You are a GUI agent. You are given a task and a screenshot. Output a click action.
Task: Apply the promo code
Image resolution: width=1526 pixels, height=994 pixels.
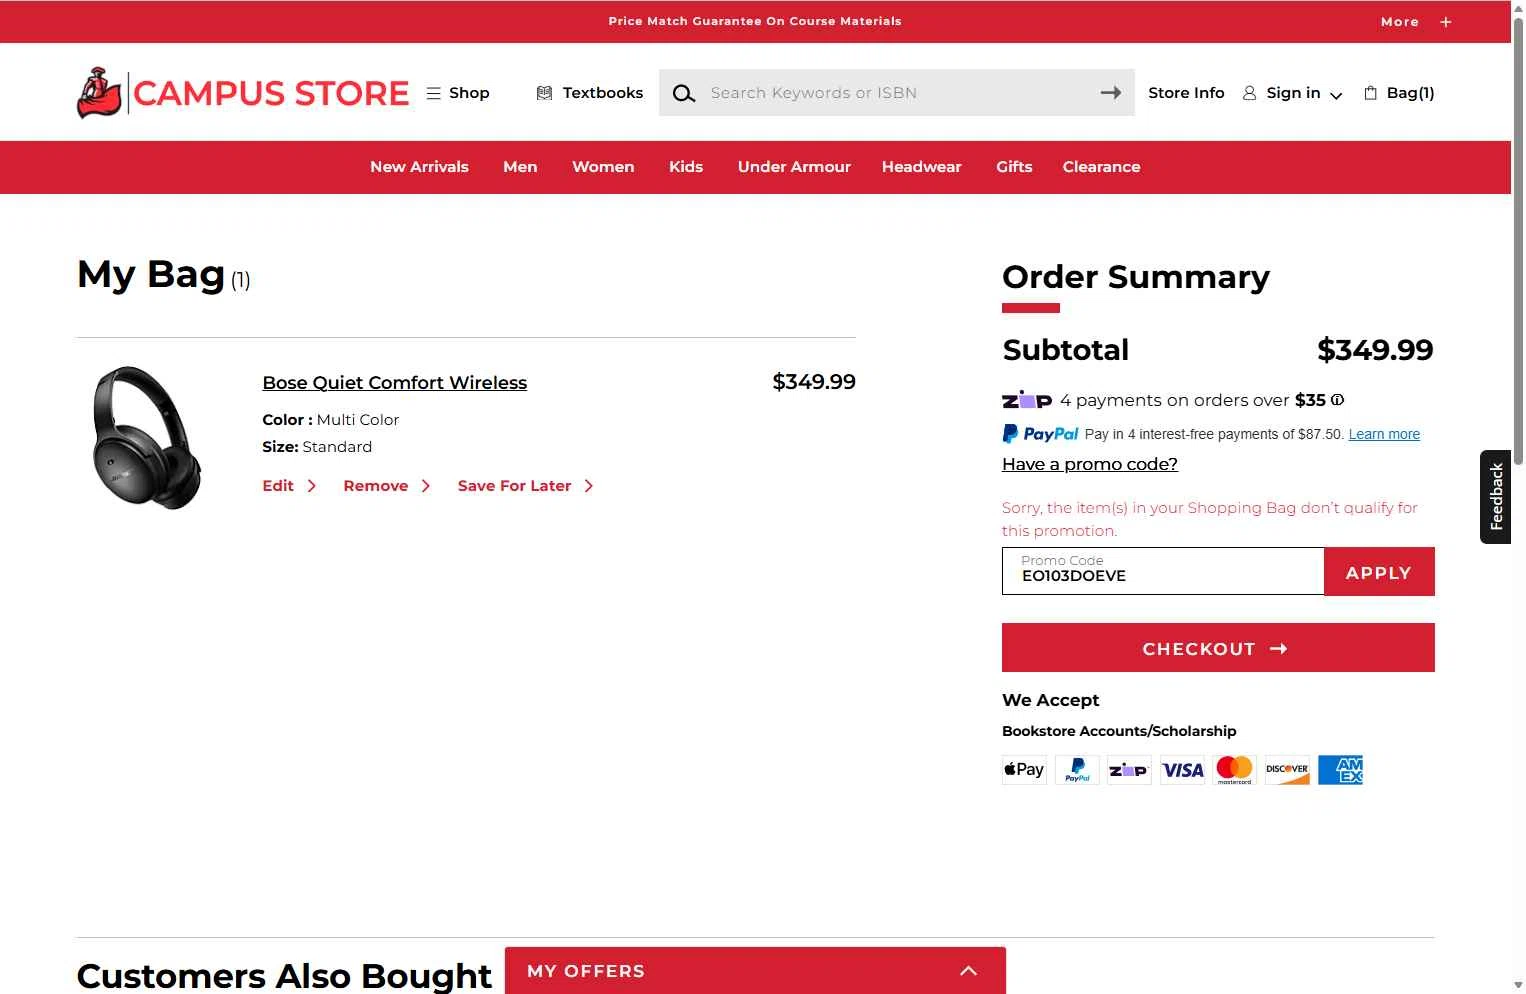pyautogui.click(x=1379, y=572)
